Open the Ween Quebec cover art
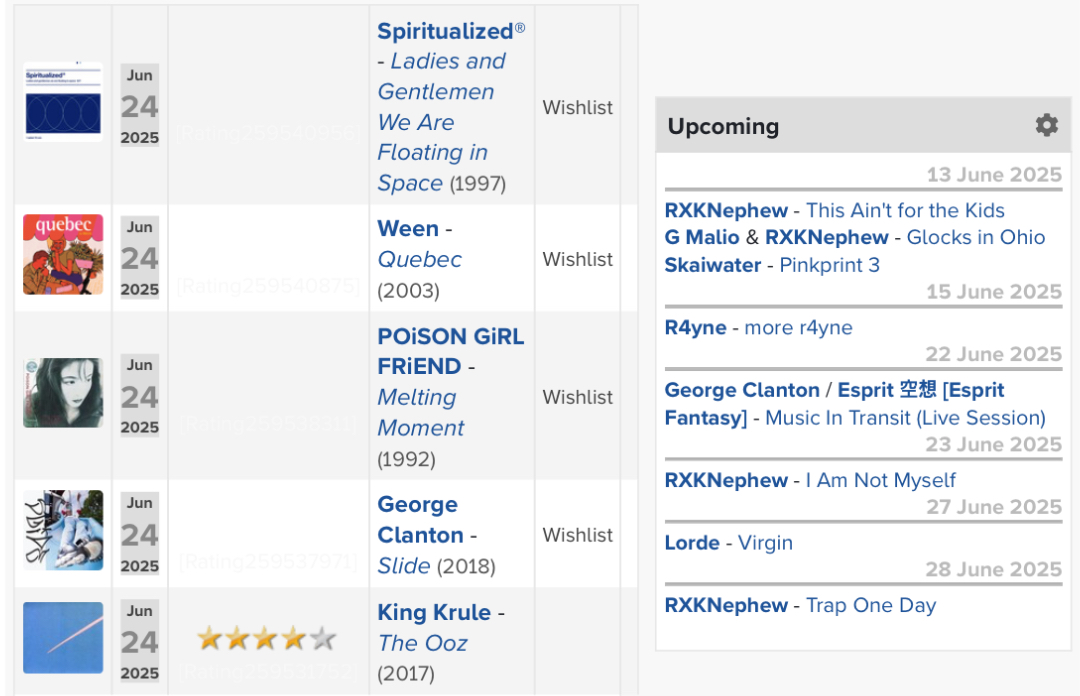Screen dimensions: 1080x696 63,254
